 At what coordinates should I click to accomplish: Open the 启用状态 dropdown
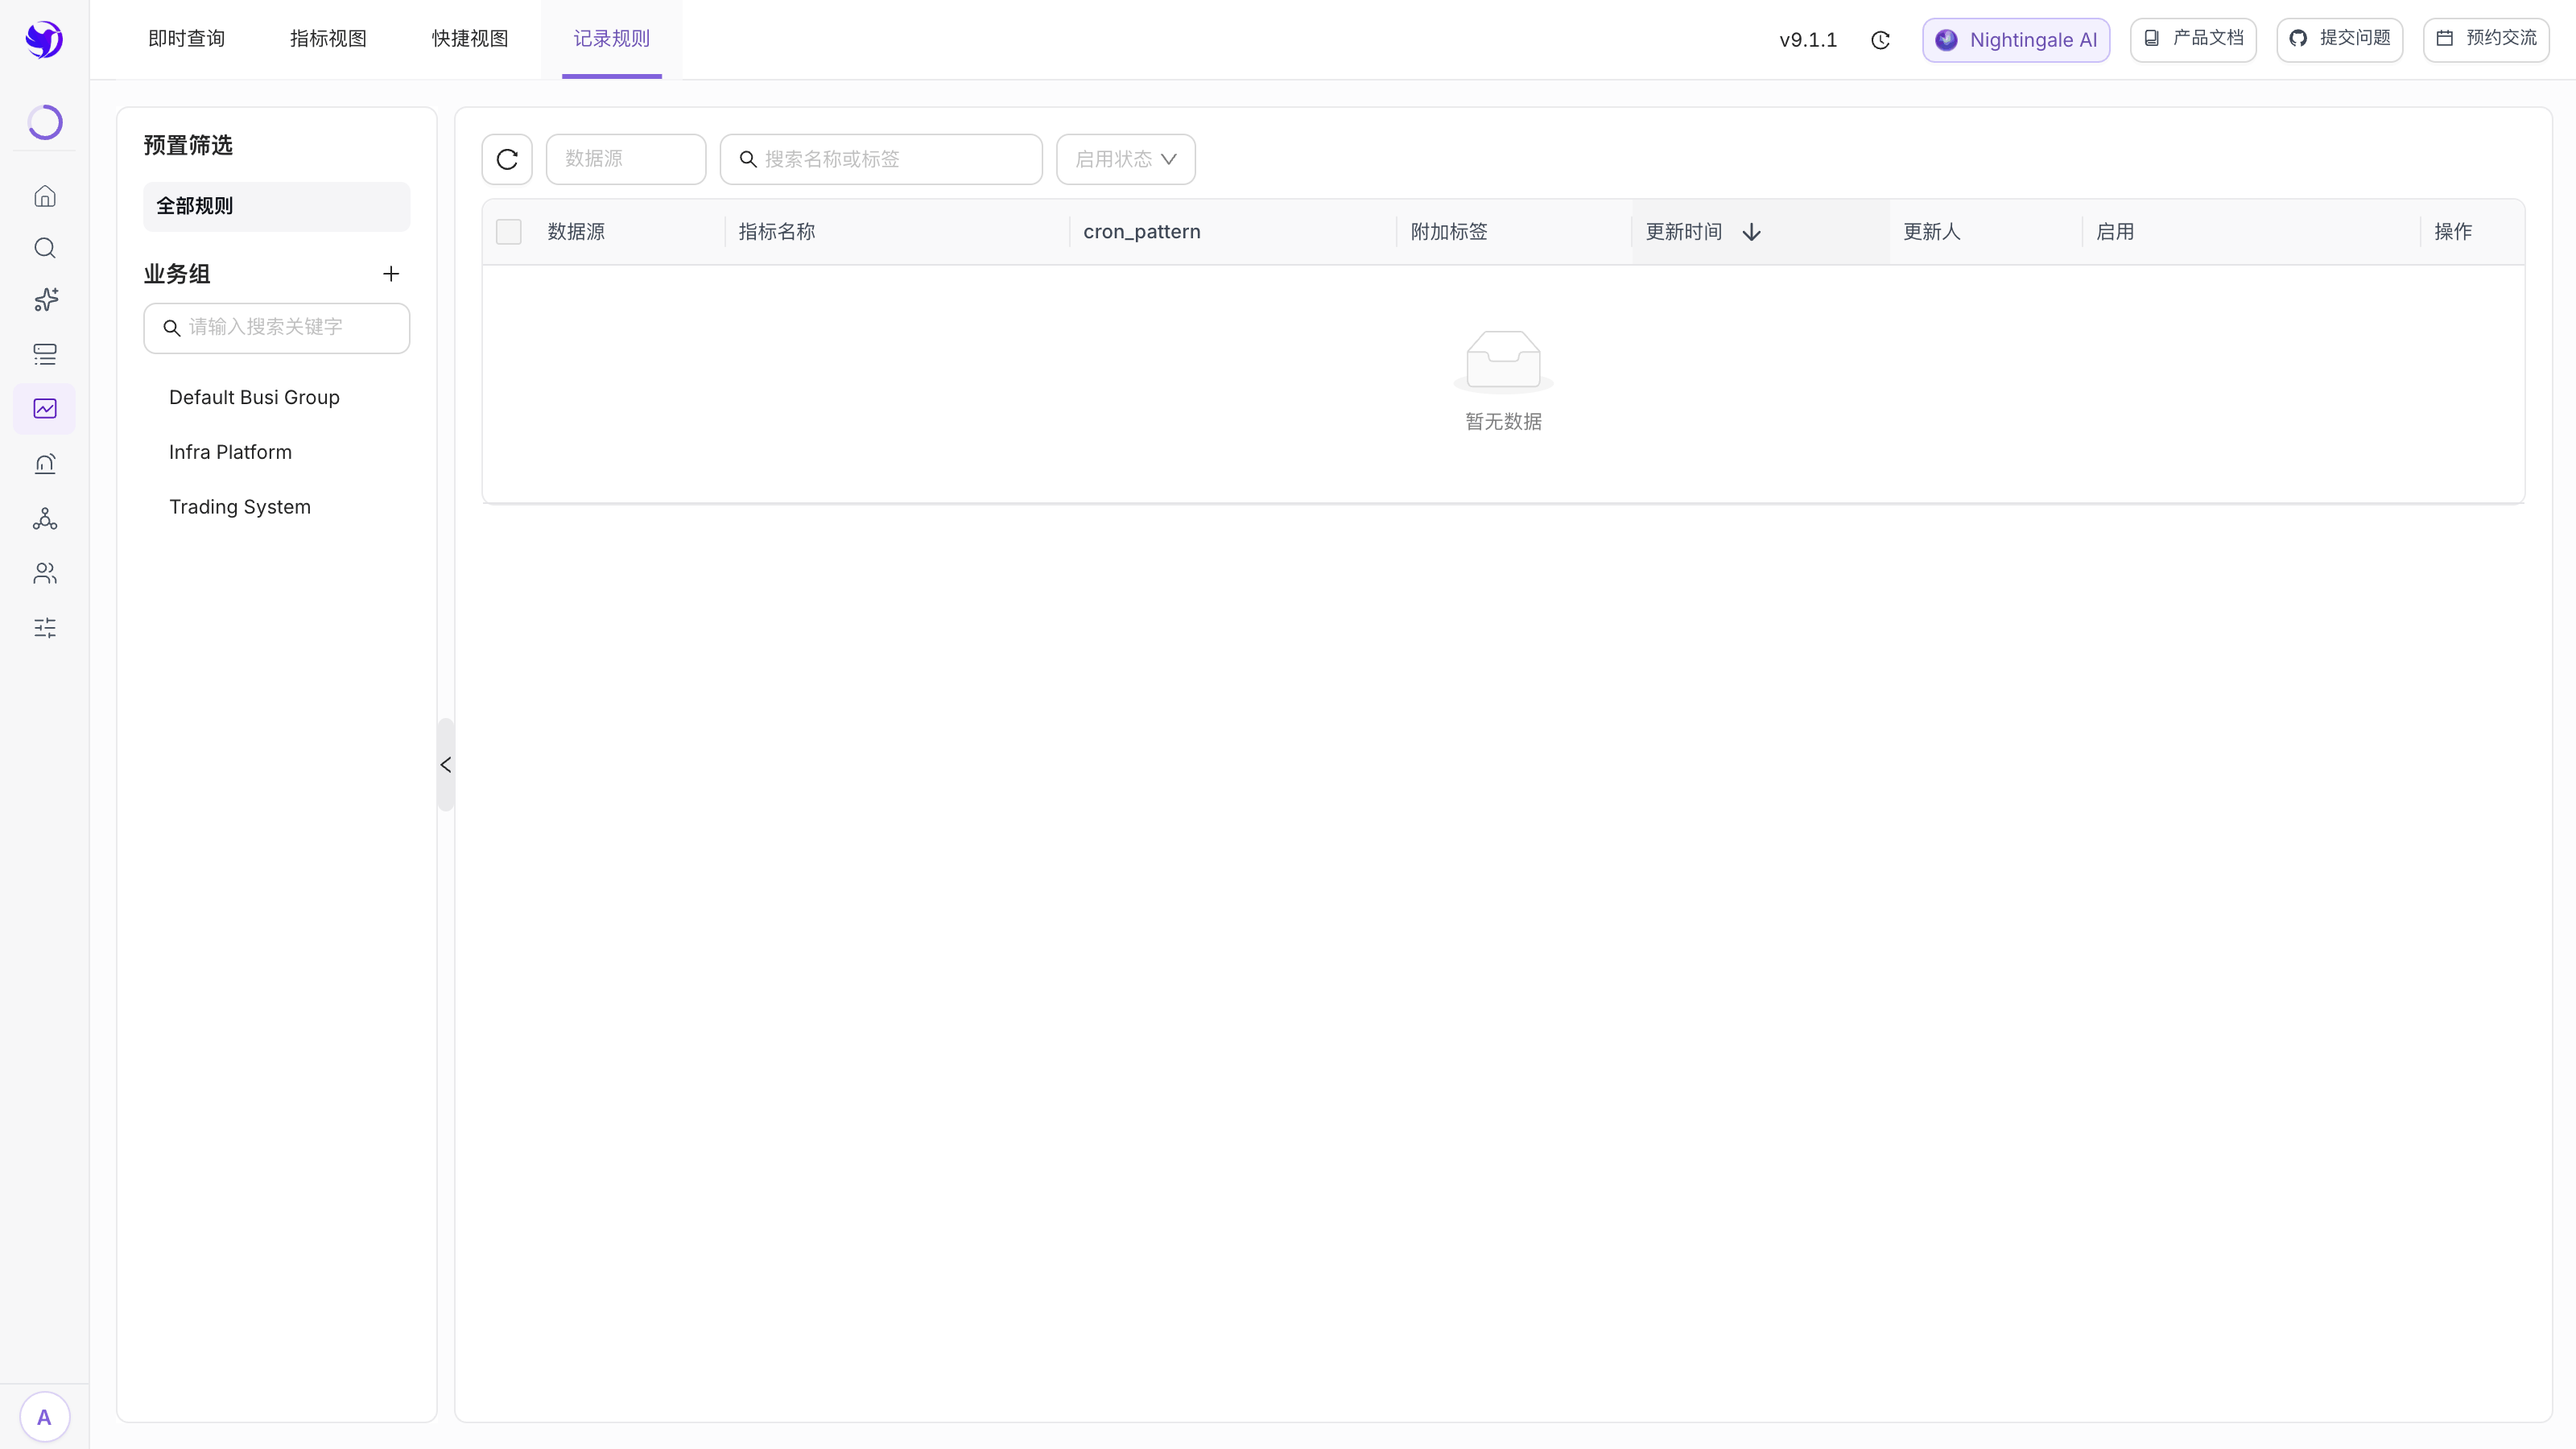1126,159
